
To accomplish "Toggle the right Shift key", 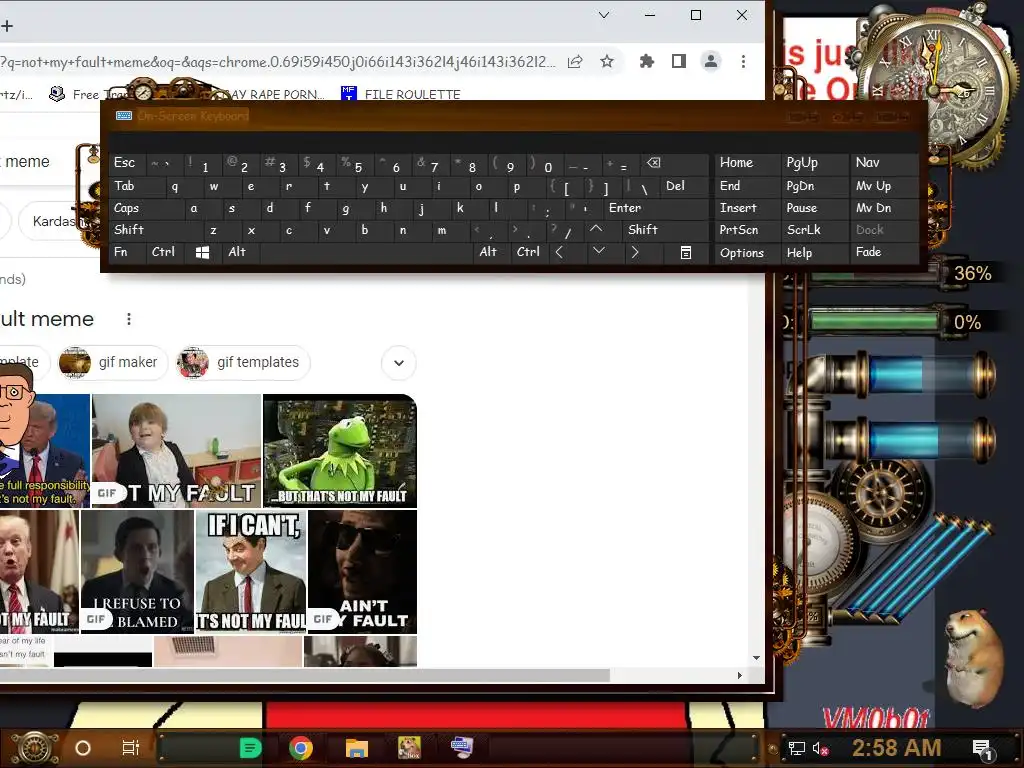I will [x=665, y=230].
